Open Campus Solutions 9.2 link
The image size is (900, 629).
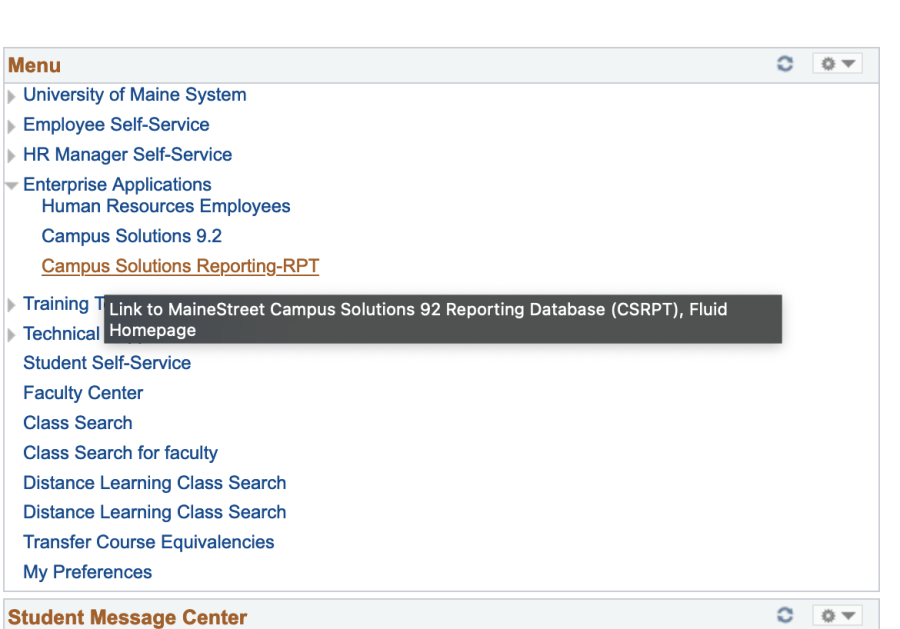pyautogui.click(x=131, y=236)
